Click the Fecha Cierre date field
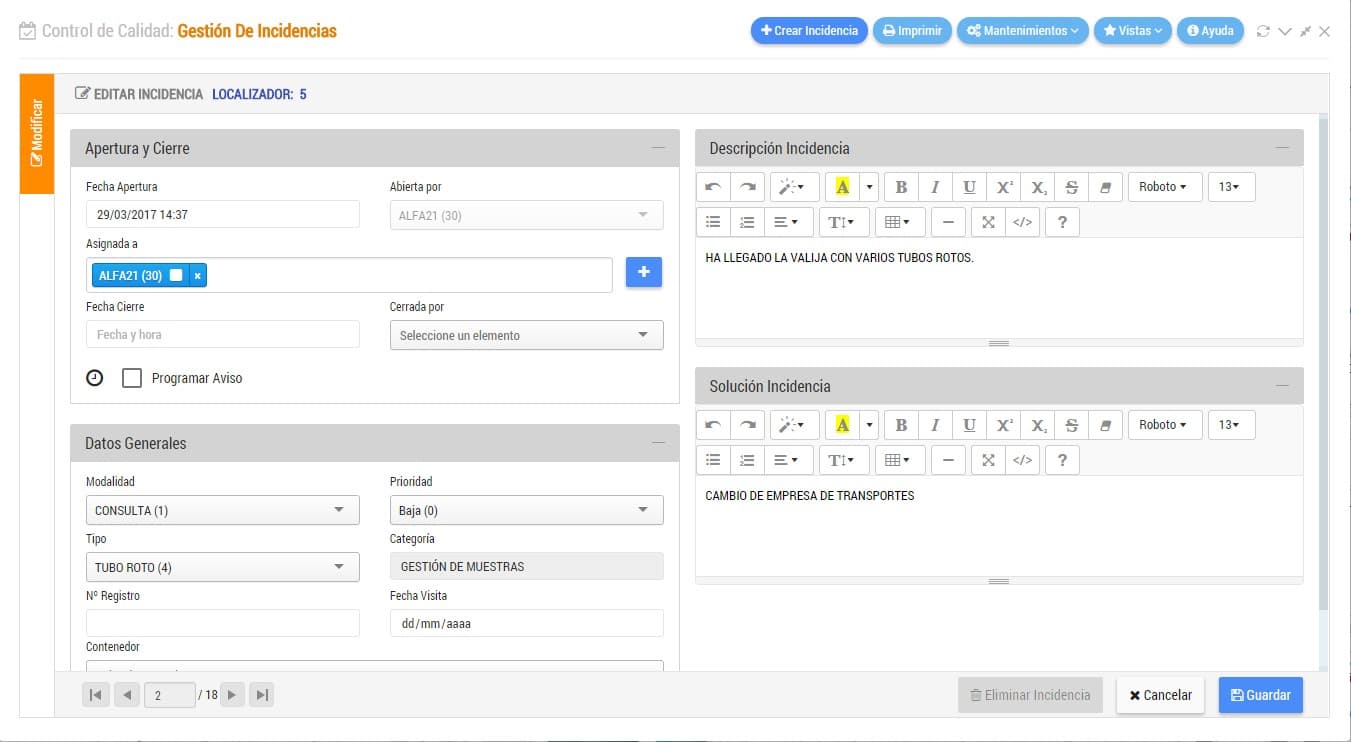 tap(222, 334)
